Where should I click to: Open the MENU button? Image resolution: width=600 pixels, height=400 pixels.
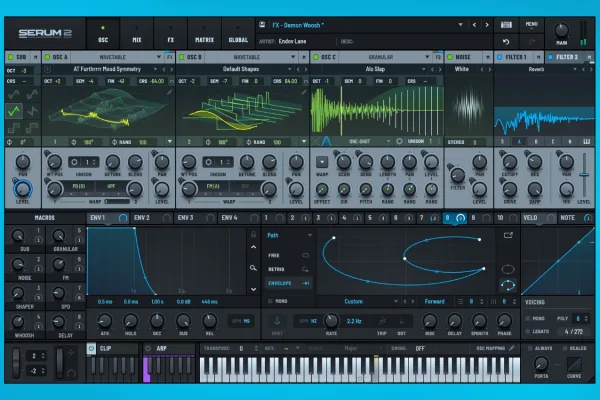tap(532, 24)
